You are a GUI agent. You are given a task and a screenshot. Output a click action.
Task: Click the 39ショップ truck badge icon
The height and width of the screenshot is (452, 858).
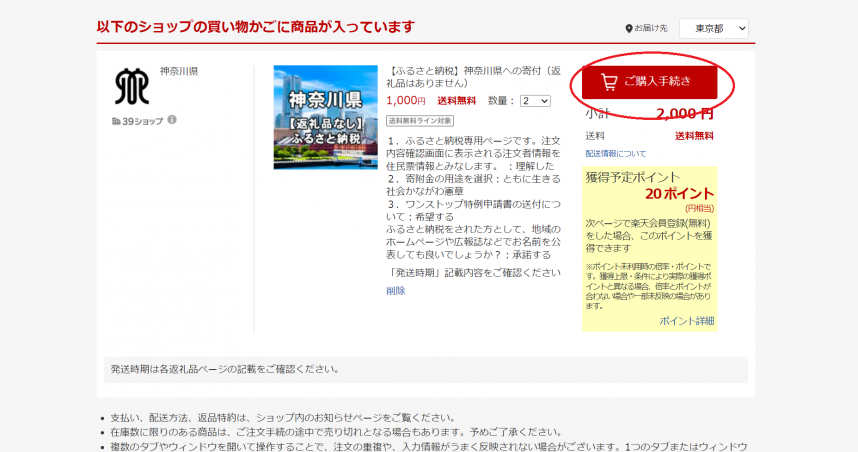pos(116,120)
